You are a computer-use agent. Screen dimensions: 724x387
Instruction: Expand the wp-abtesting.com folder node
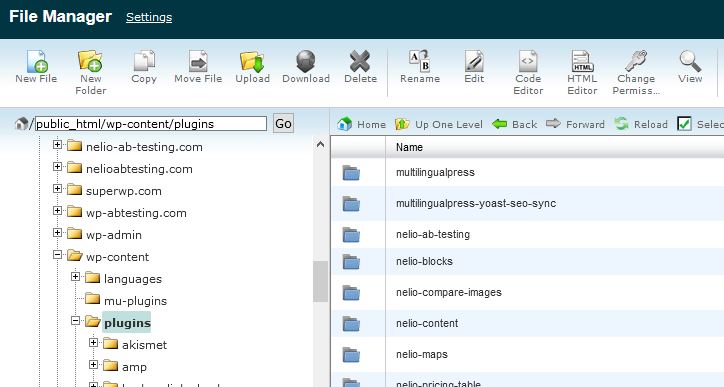(57, 211)
